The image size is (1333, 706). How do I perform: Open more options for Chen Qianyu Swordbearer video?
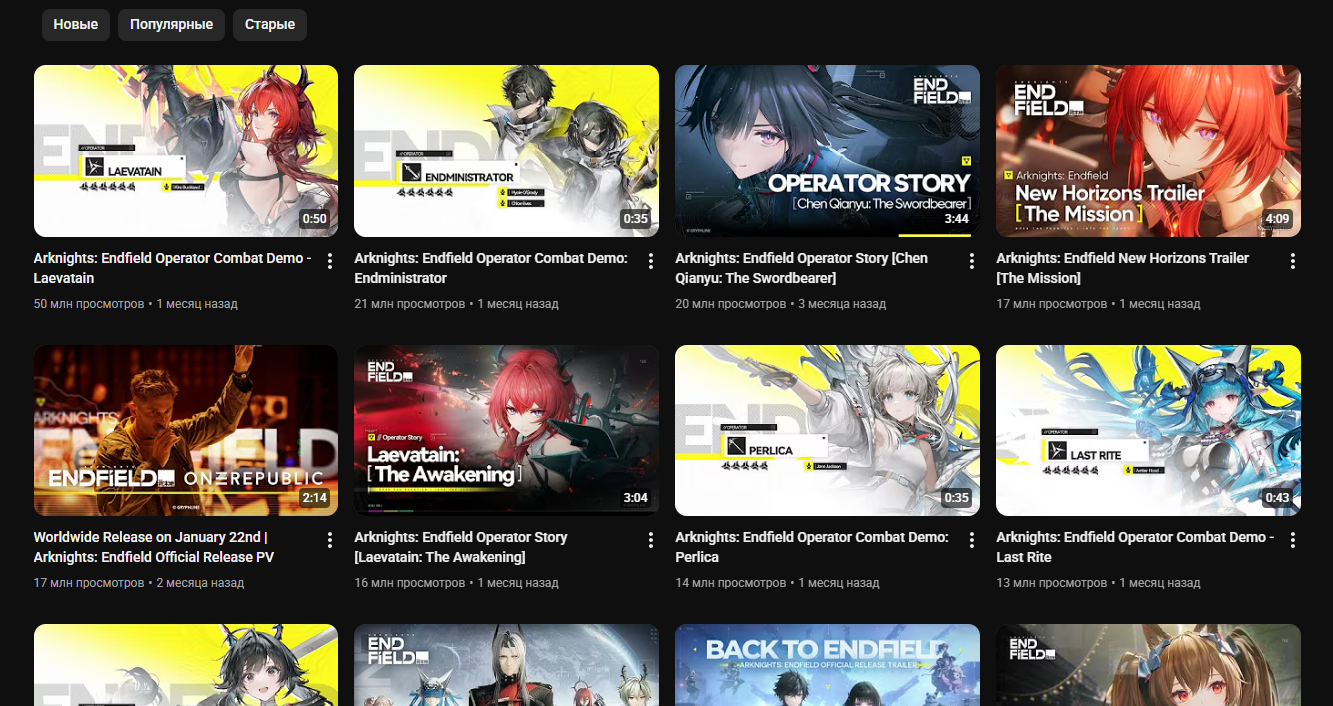pos(972,261)
